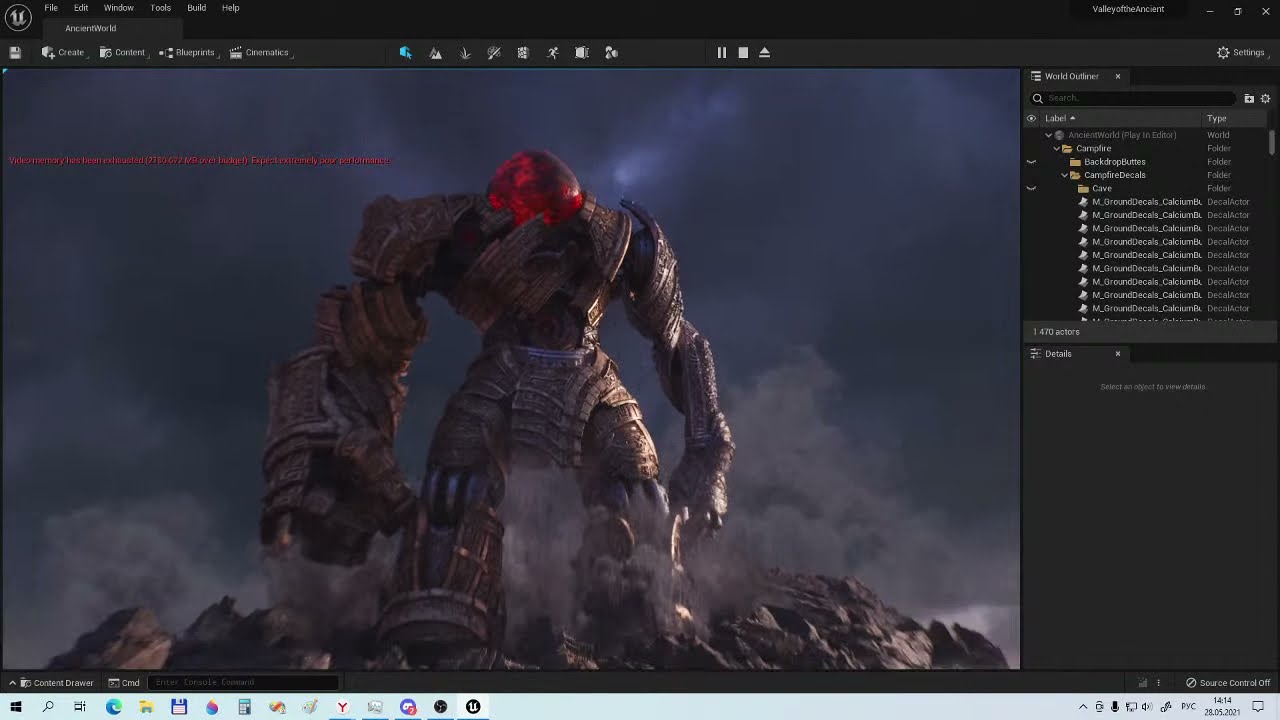Collapse the CampfireDecals folder
Image resolution: width=1280 pixels, height=720 pixels.
[1065, 175]
